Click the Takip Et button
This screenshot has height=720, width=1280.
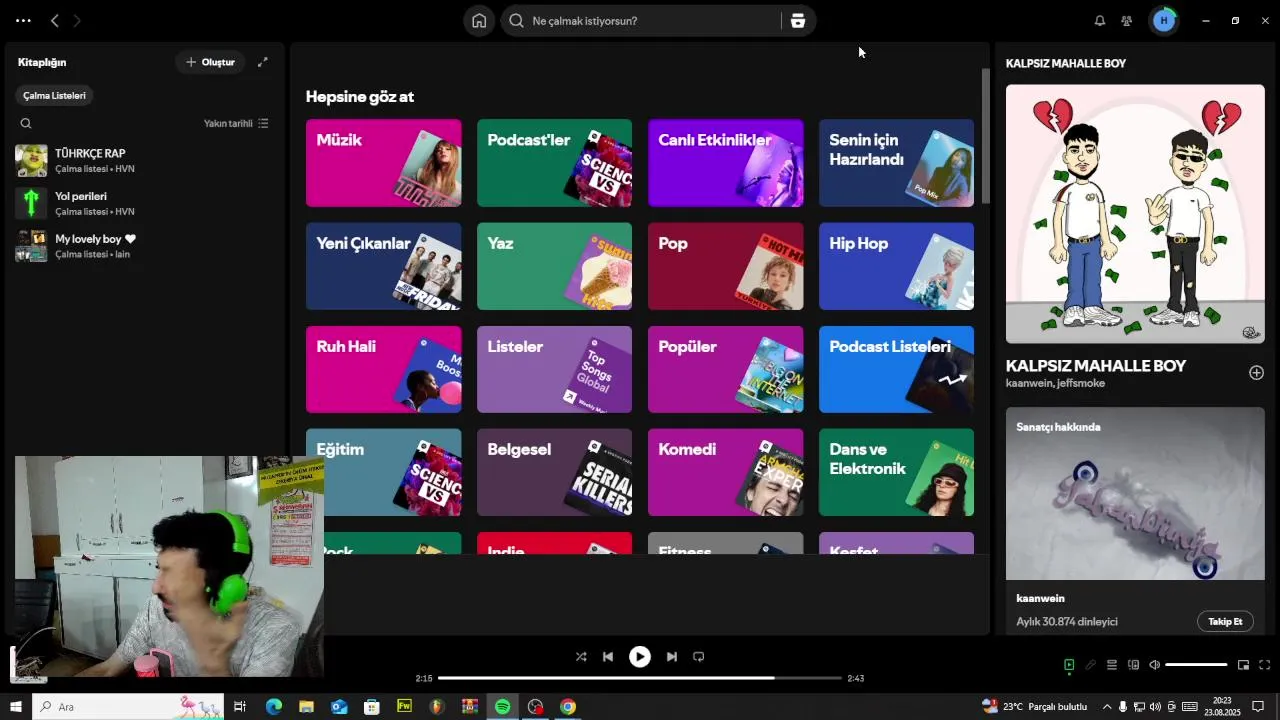(1225, 622)
